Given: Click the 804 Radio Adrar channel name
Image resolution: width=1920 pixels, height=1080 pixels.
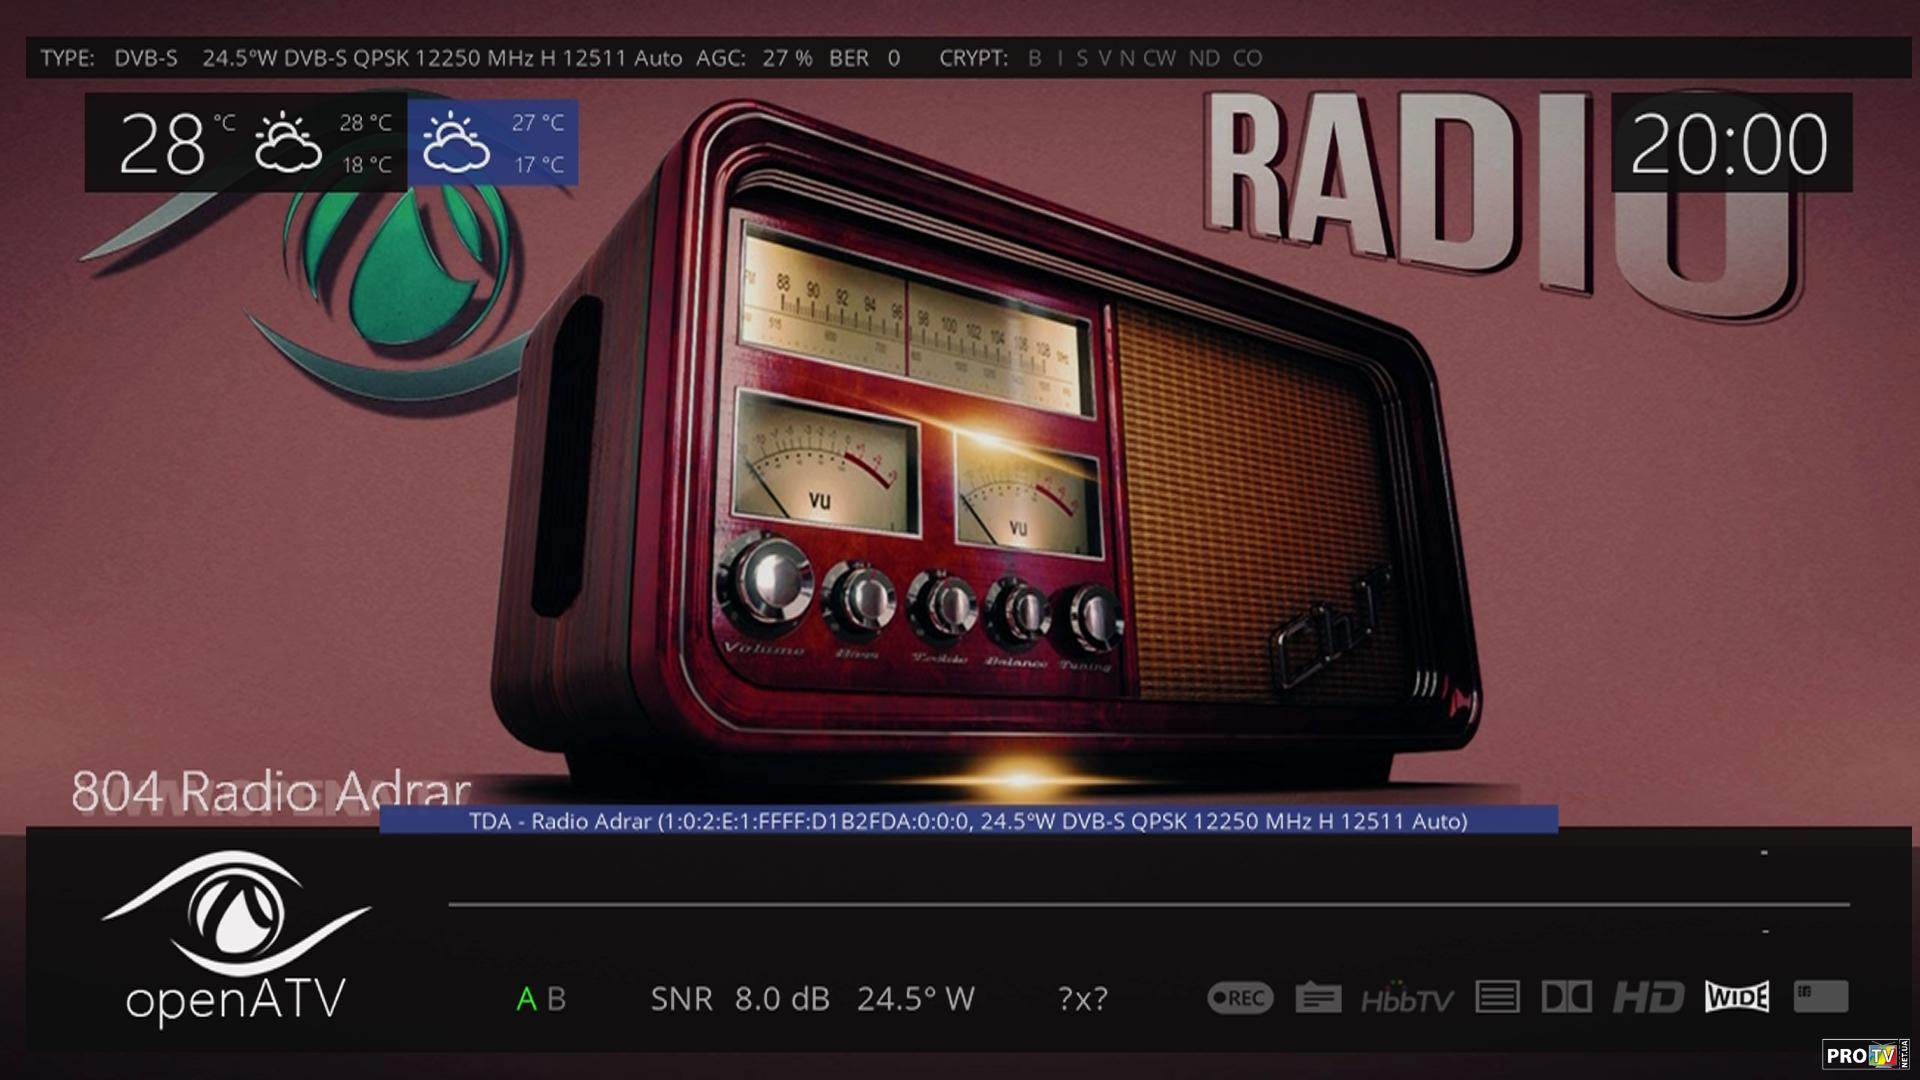Looking at the screenshot, I should click(270, 792).
